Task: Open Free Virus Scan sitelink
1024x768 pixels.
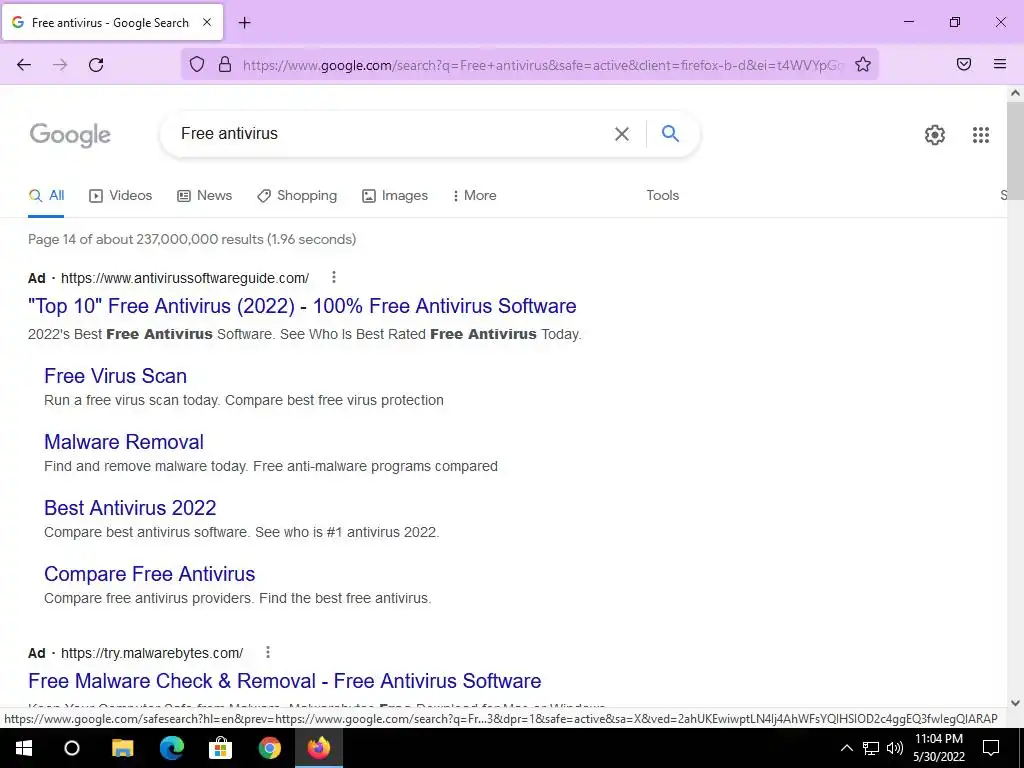Action: point(116,376)
